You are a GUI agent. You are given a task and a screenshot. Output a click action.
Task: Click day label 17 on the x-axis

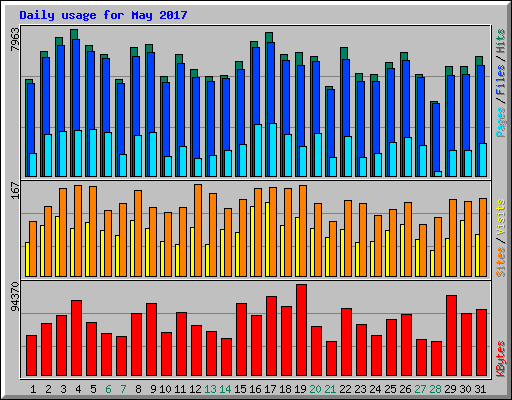(x=270, y=389)
